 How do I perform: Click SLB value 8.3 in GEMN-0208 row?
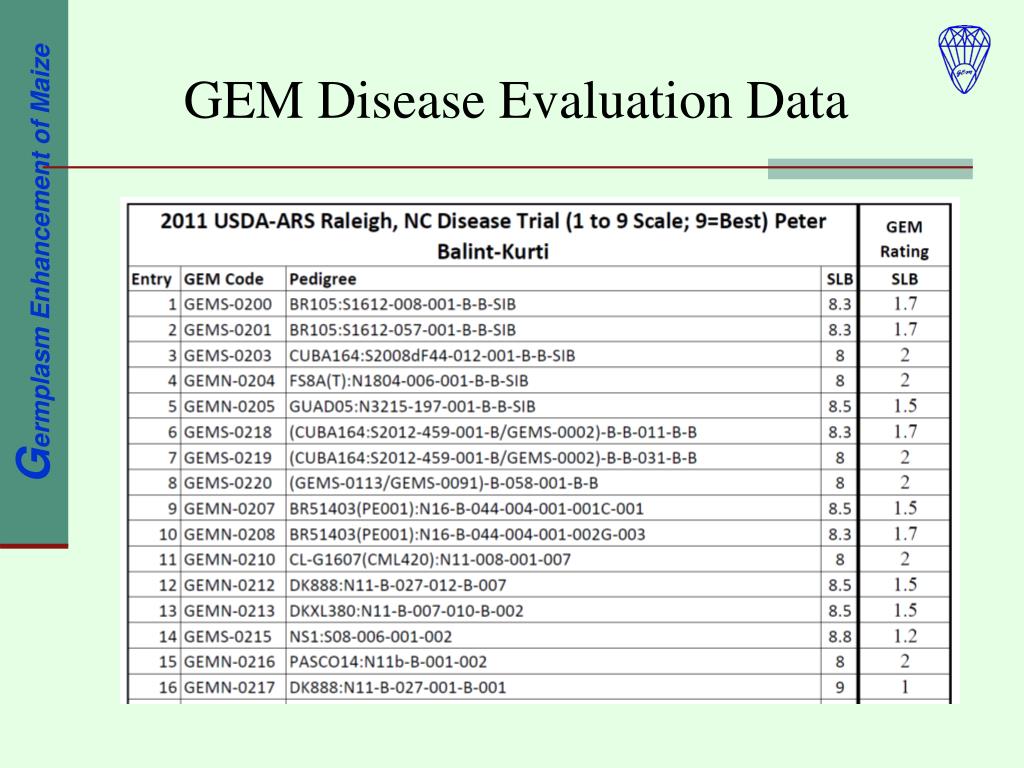[x=840, y=534]
